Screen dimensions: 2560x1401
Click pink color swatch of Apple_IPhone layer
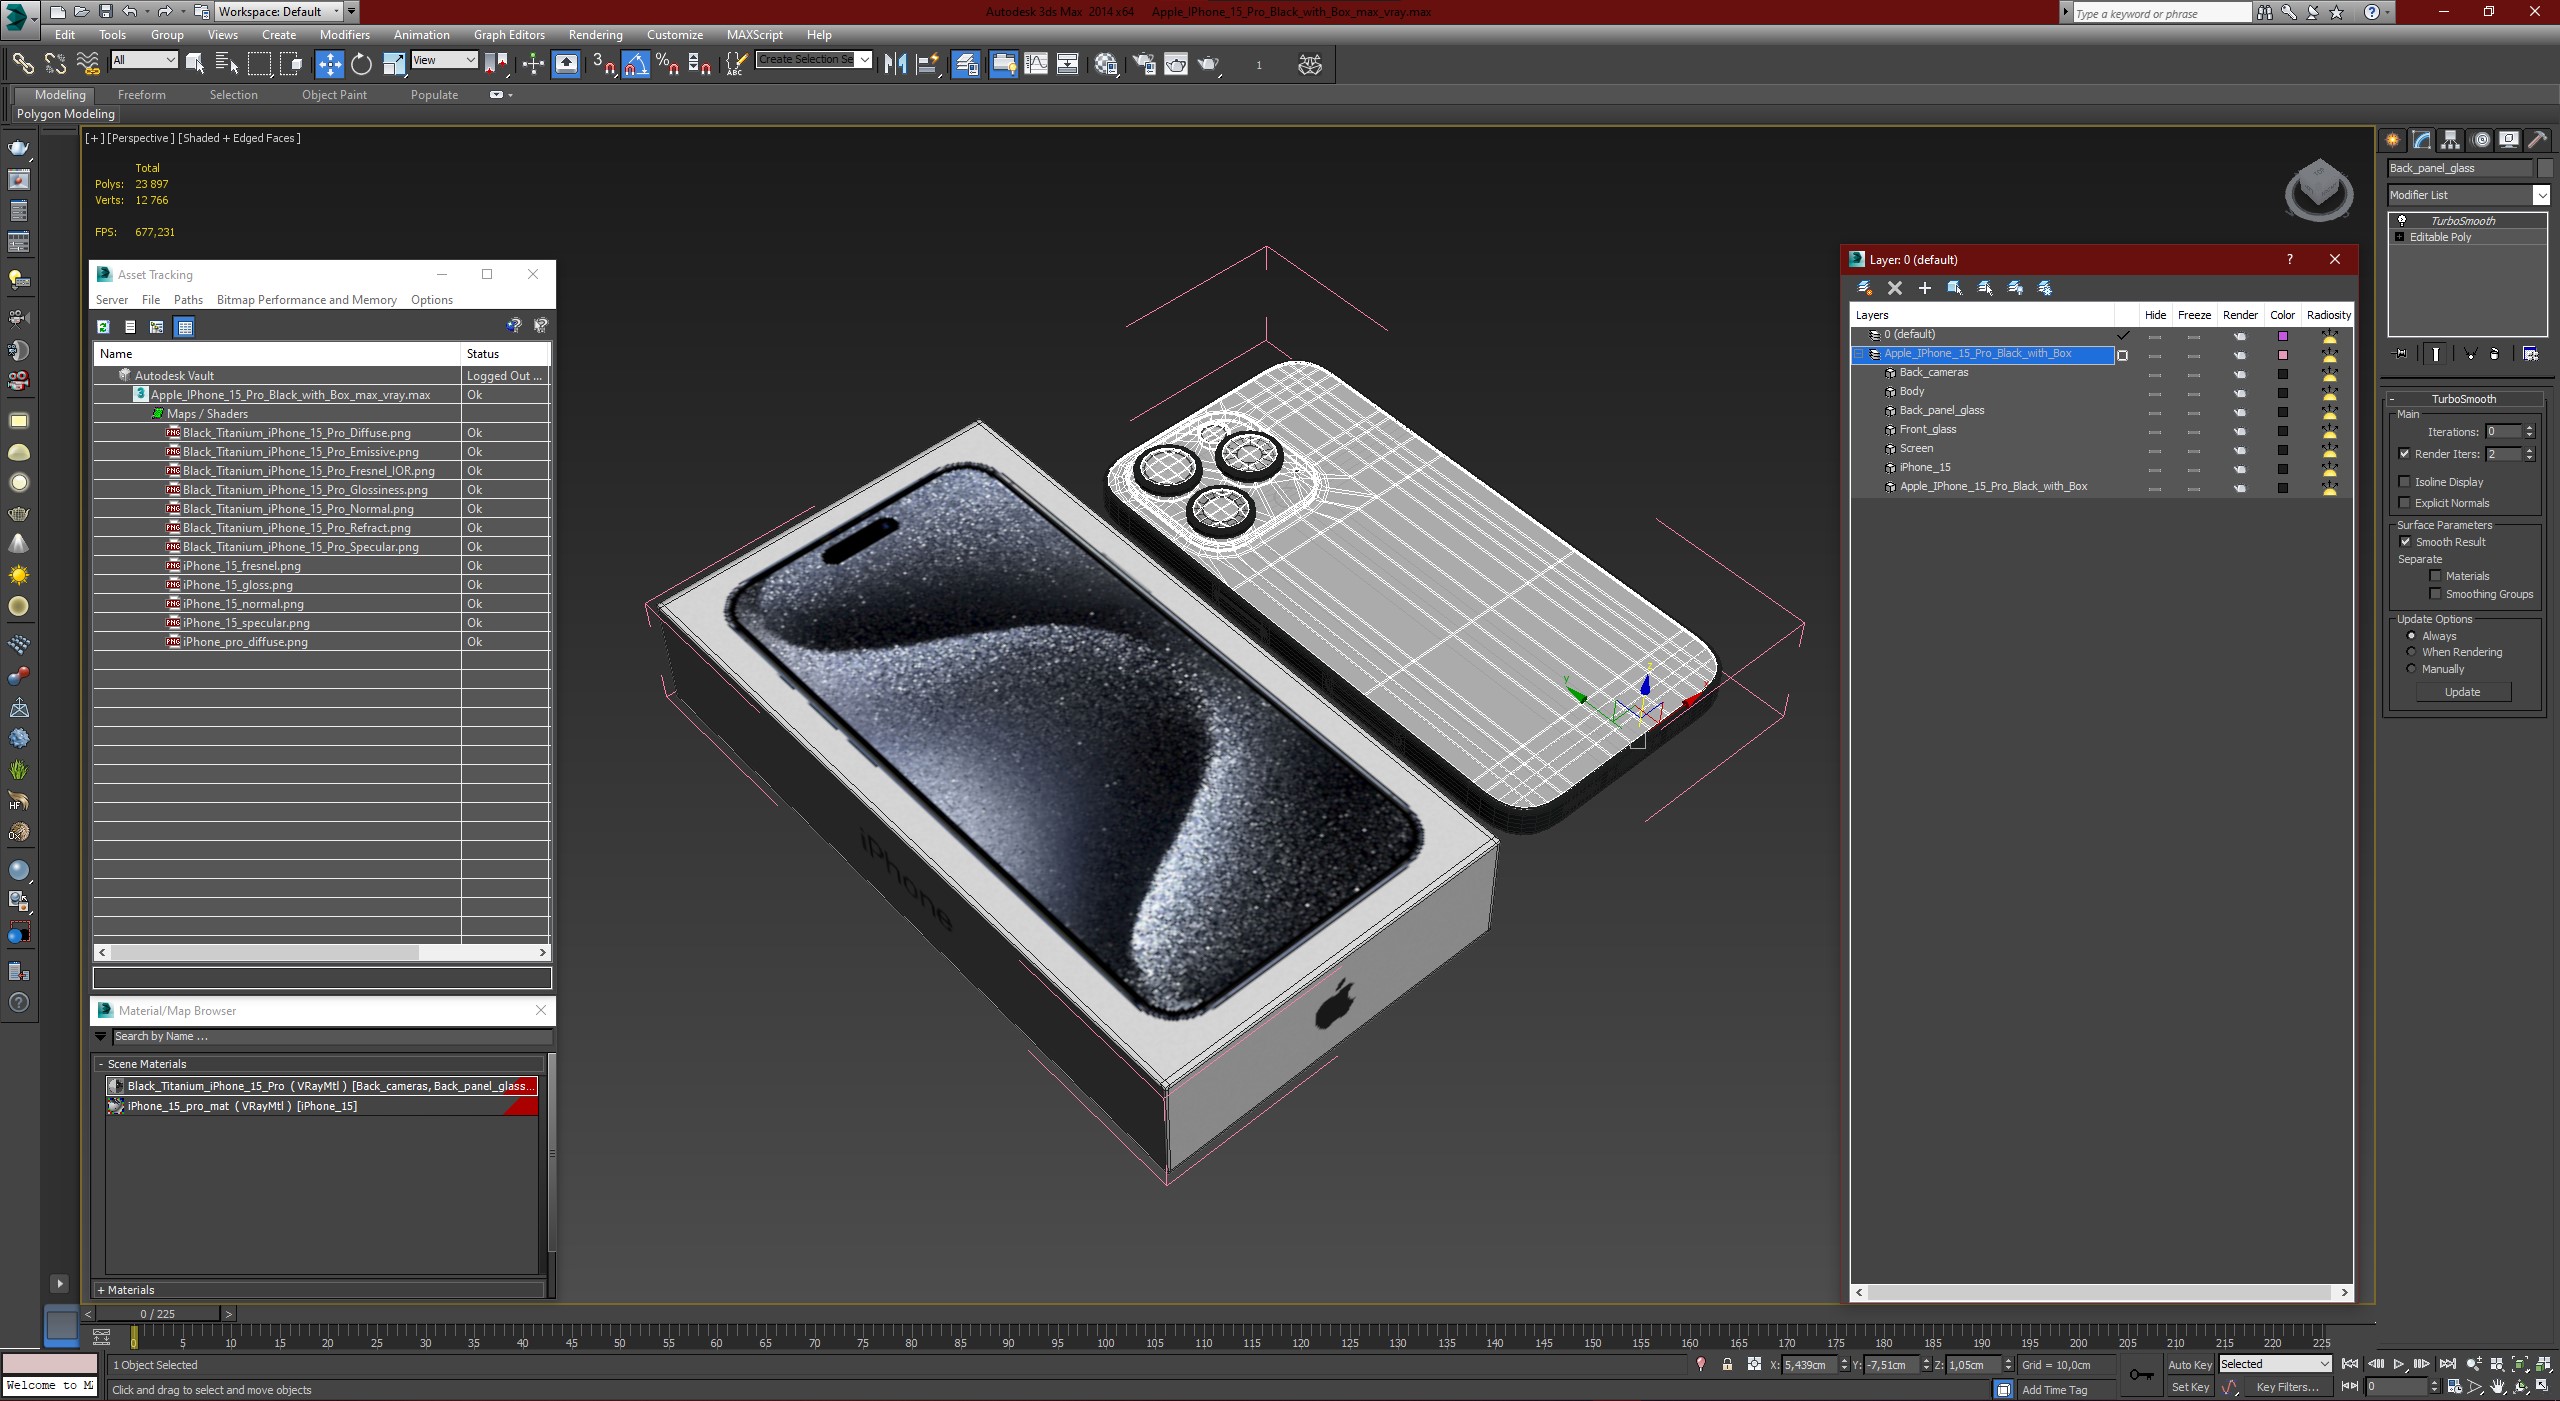[x=2282, y=355]
